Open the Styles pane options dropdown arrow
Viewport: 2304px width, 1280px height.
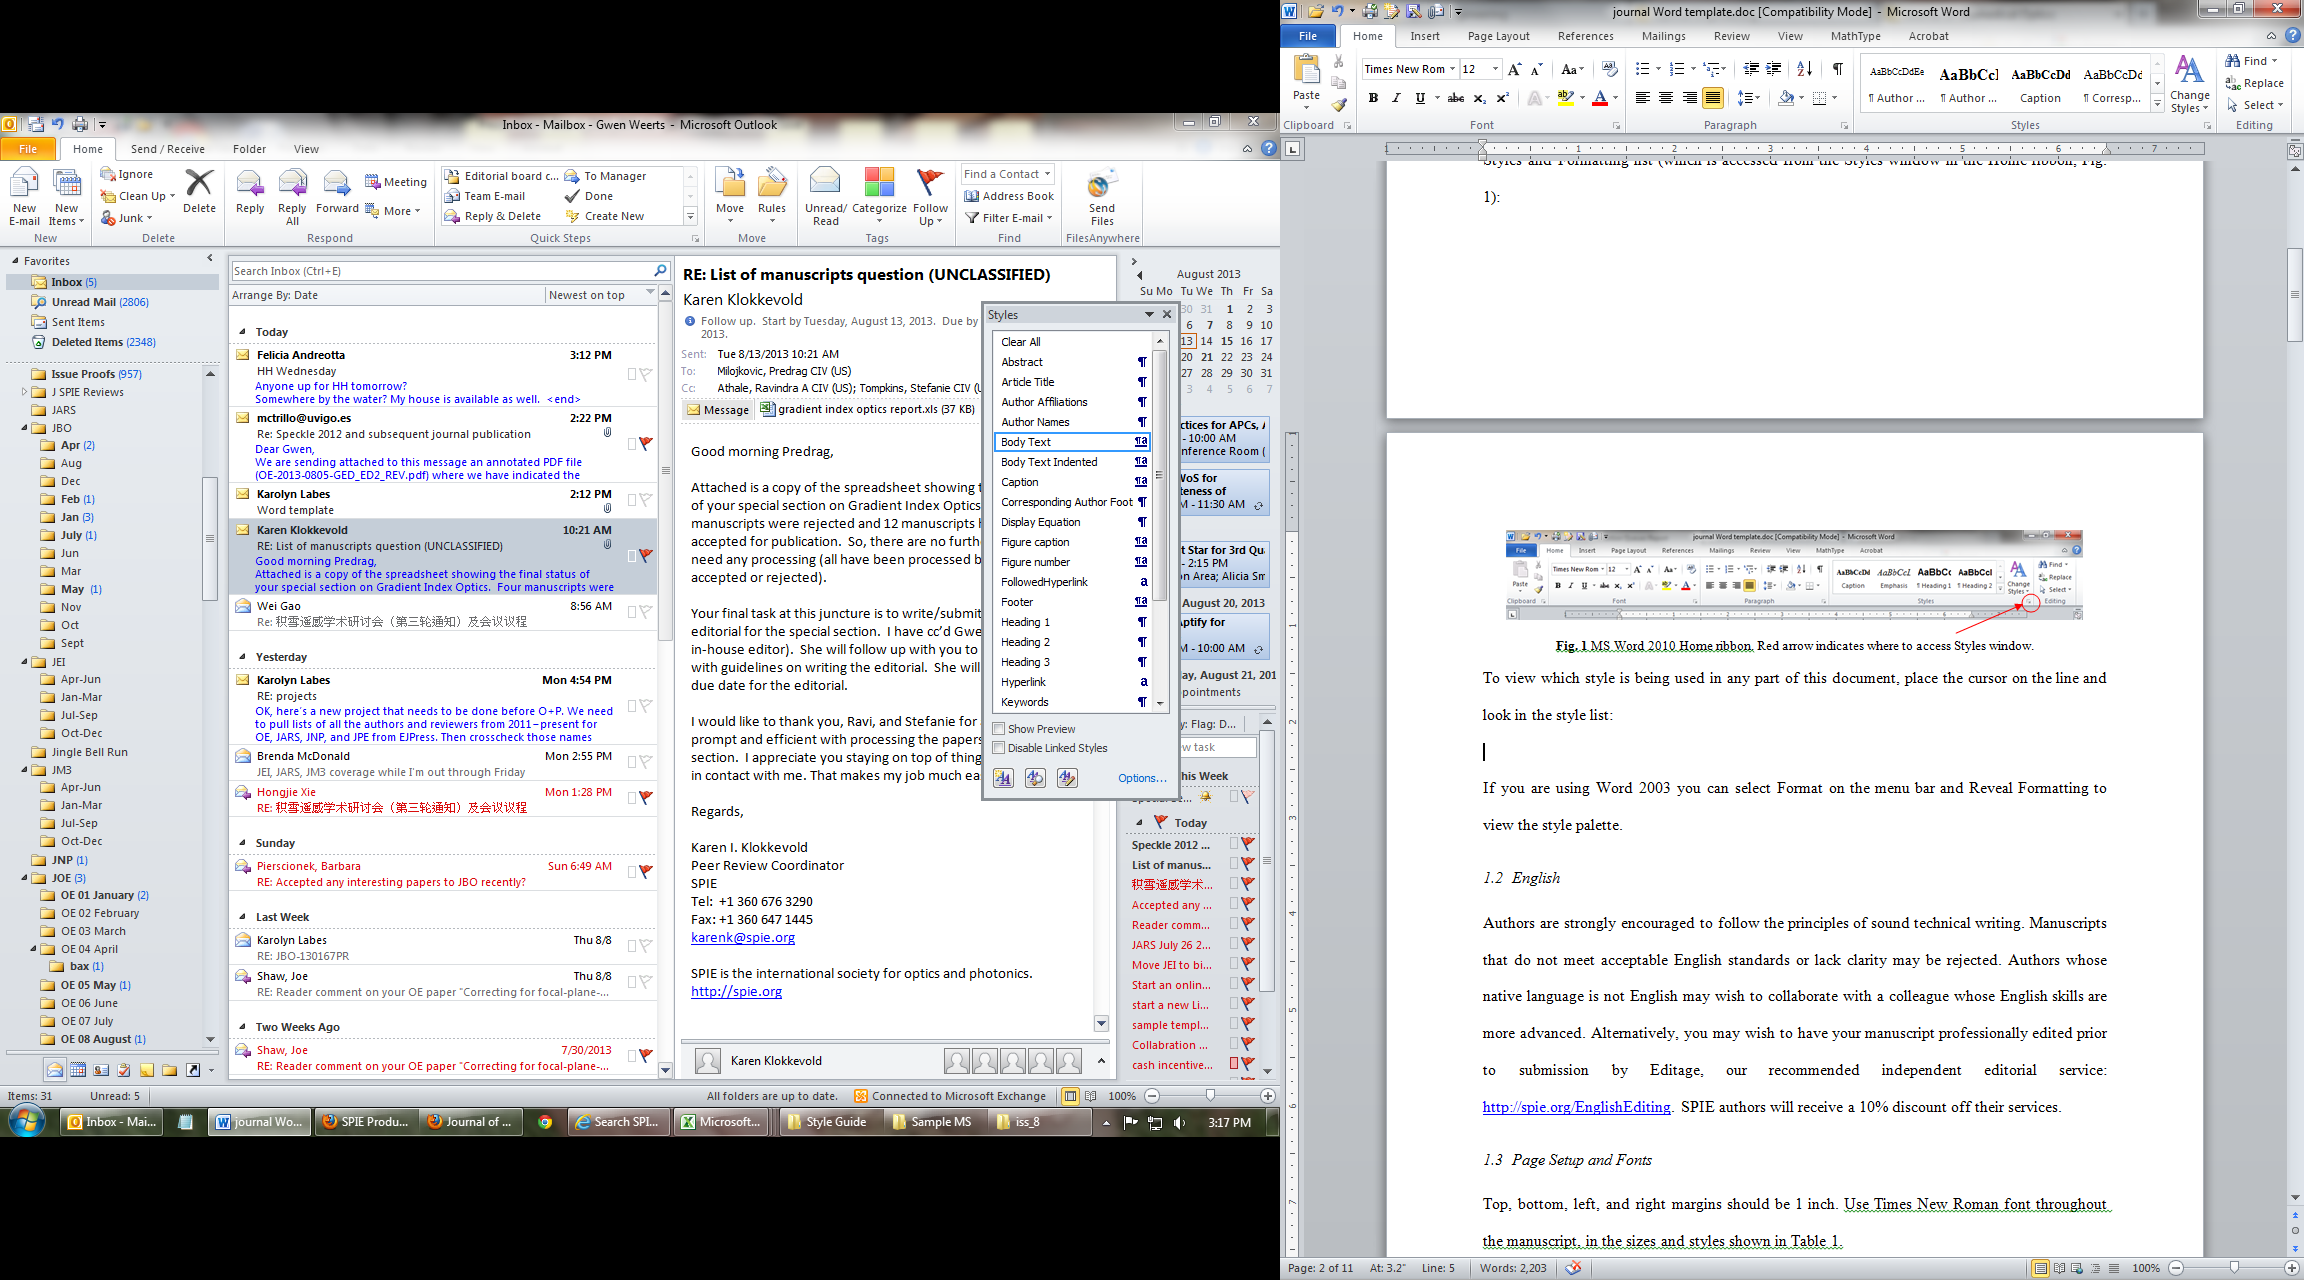[1149, 314]
